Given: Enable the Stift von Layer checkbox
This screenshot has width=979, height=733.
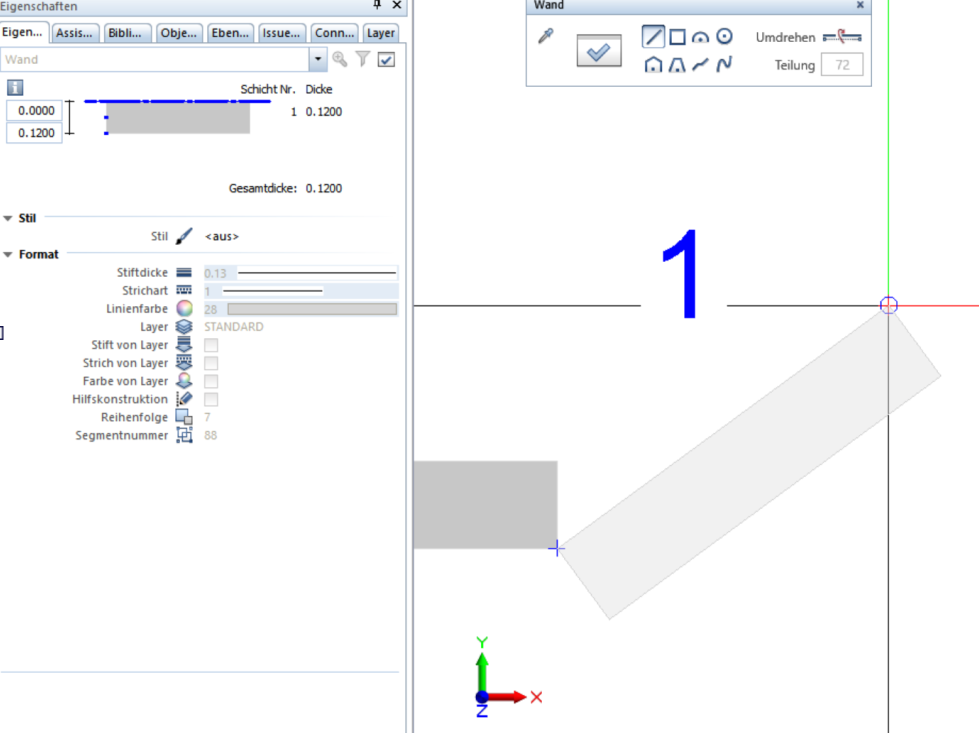Looking at the screenshot, I should [211, 345].
